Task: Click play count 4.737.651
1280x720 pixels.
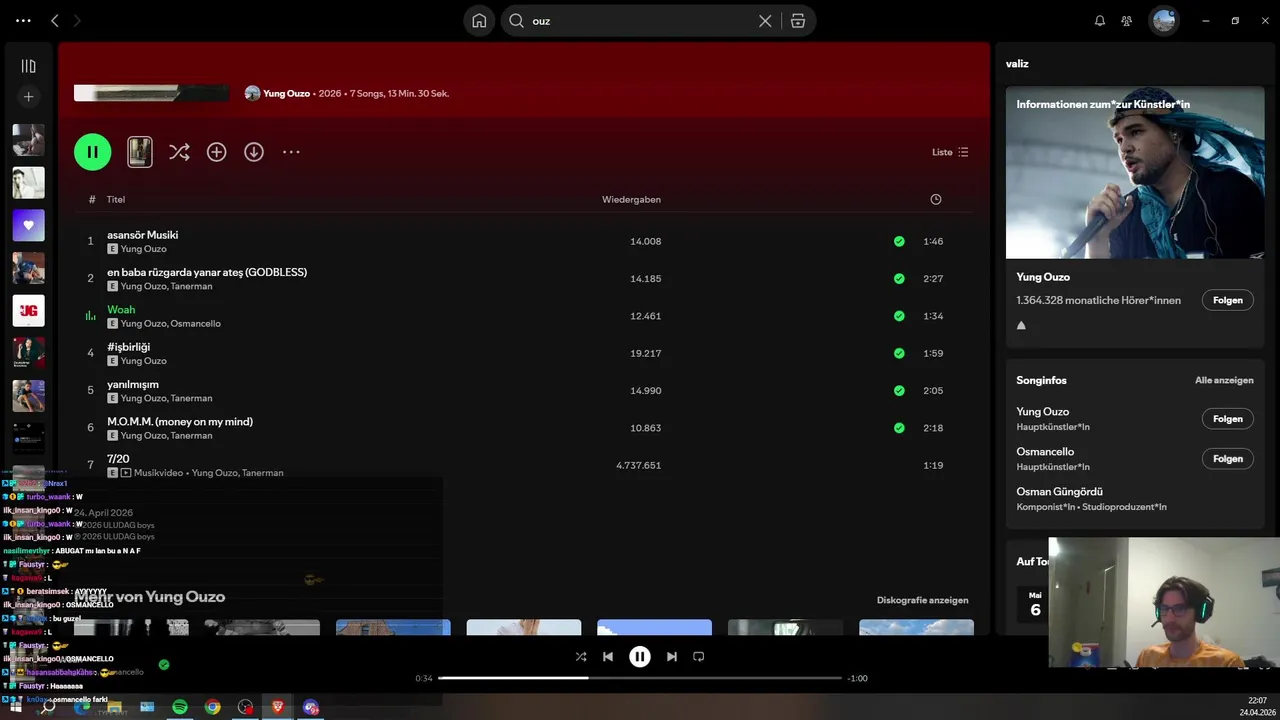Action: click(x=638, y=465)
